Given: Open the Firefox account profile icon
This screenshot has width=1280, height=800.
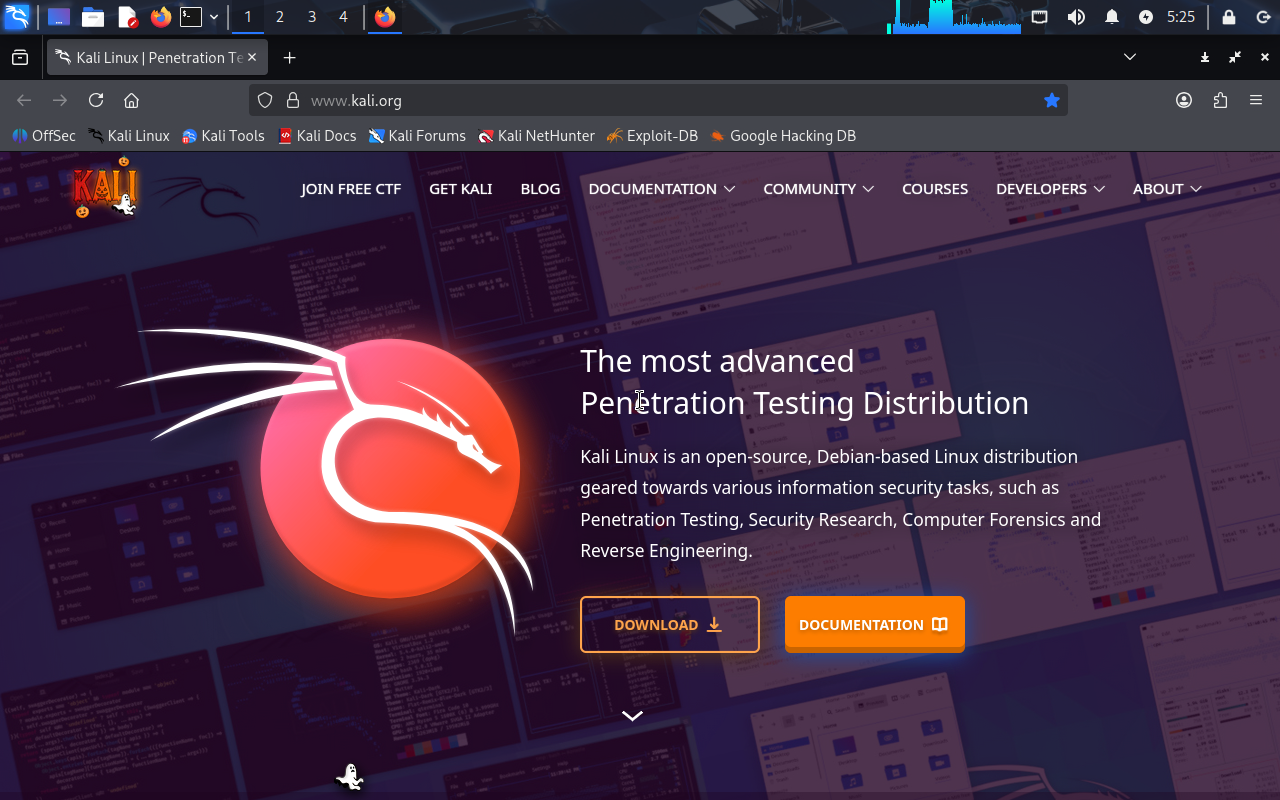Looking at the screenshot, I should [x=1184, y=100].
